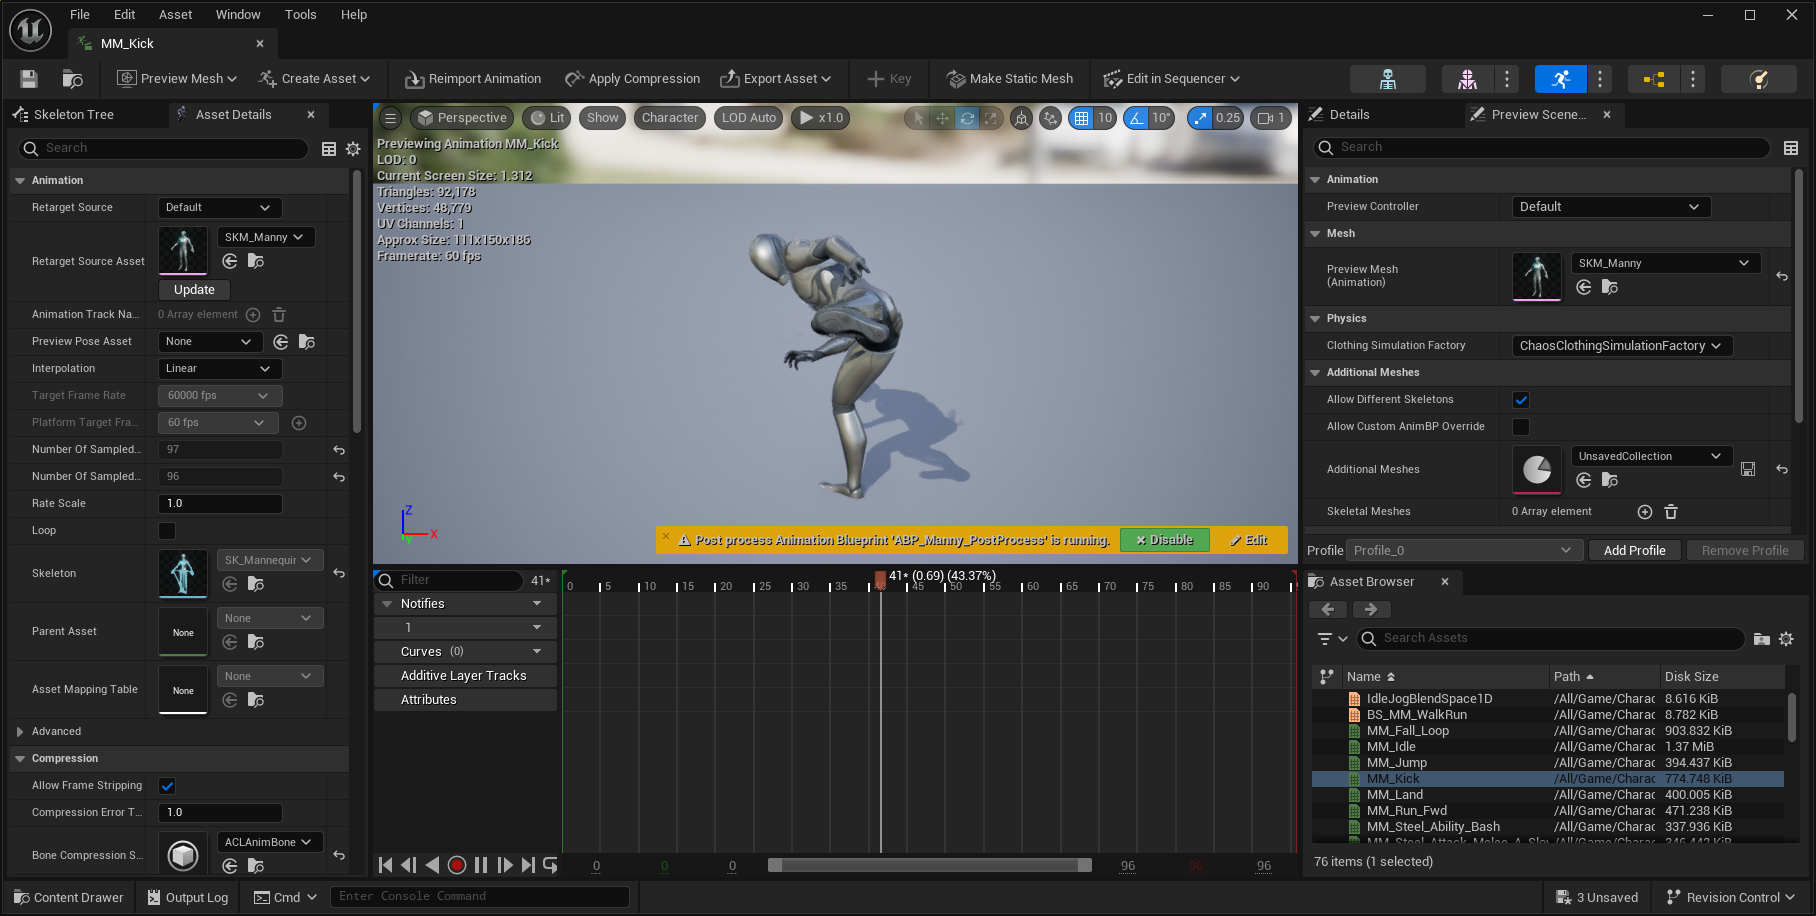Screen dimensions: 1816x916
Task: Toggle the coordinate system icon in viewport
Action: [x=1021, y=118]
